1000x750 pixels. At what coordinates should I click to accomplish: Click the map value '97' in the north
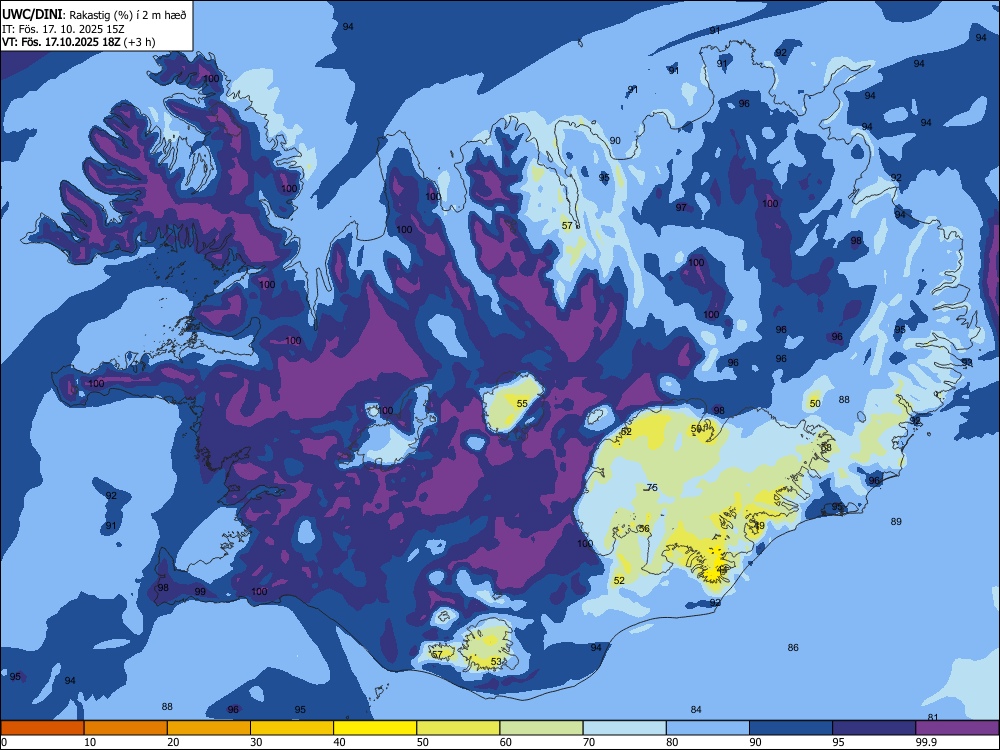click(681, 207)
